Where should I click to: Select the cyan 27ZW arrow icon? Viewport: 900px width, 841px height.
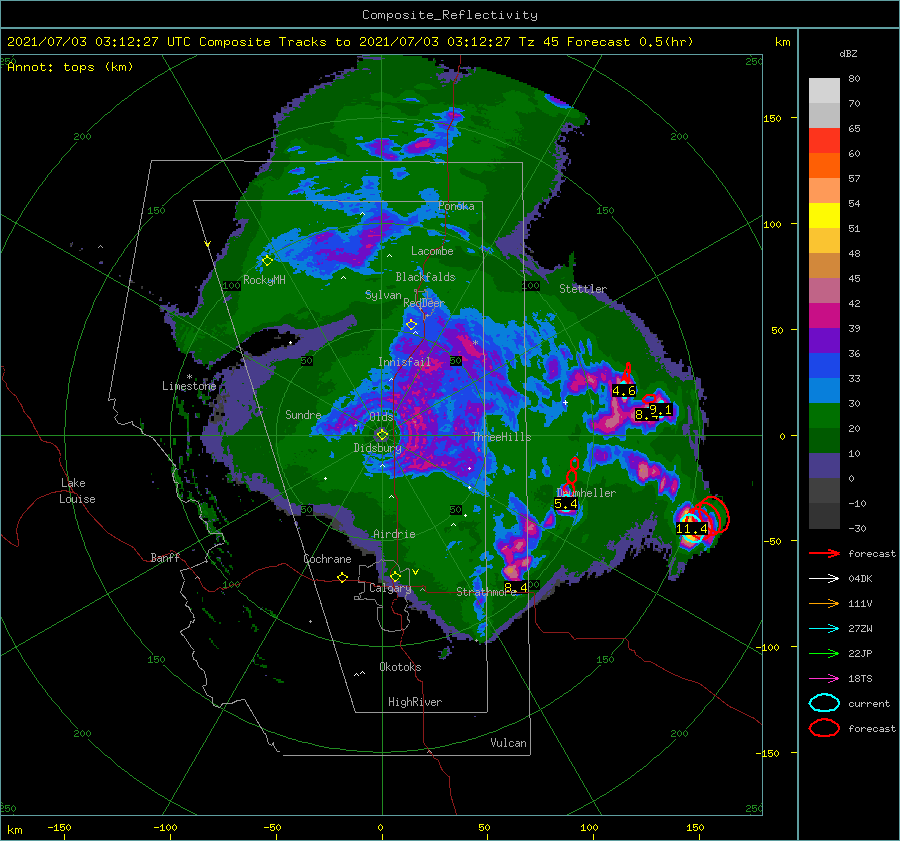pos(824,629)
